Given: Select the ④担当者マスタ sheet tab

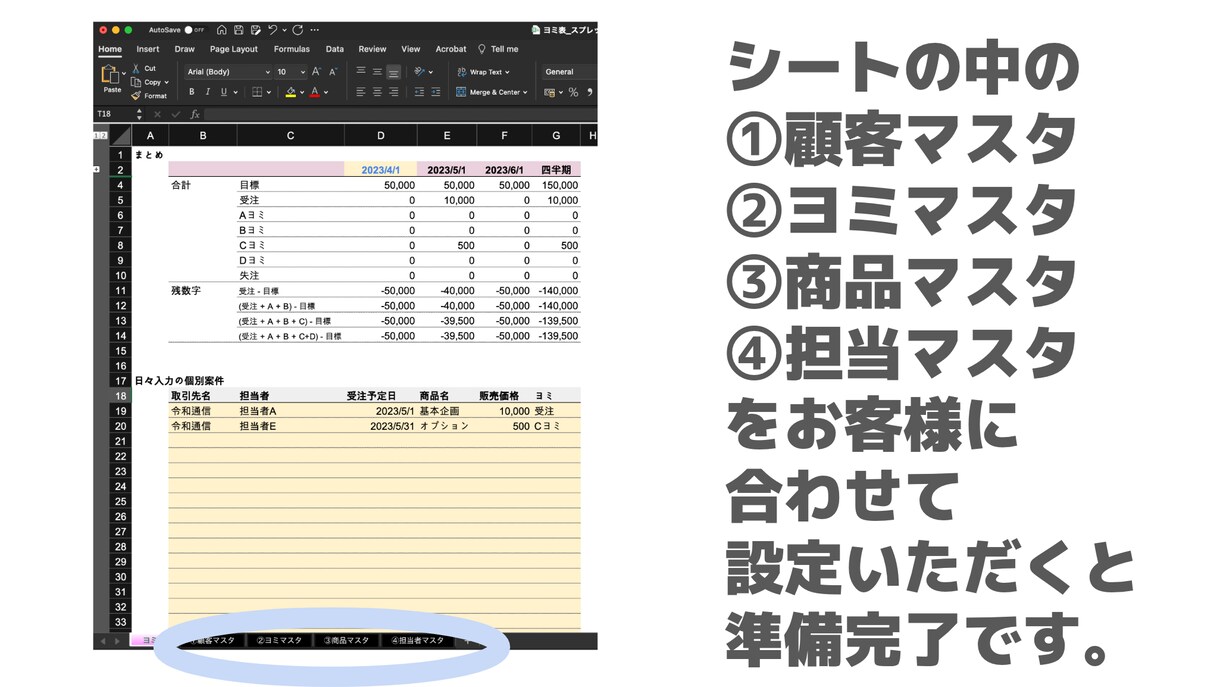Looking at the screenshot, I should (x=417, y=640).
